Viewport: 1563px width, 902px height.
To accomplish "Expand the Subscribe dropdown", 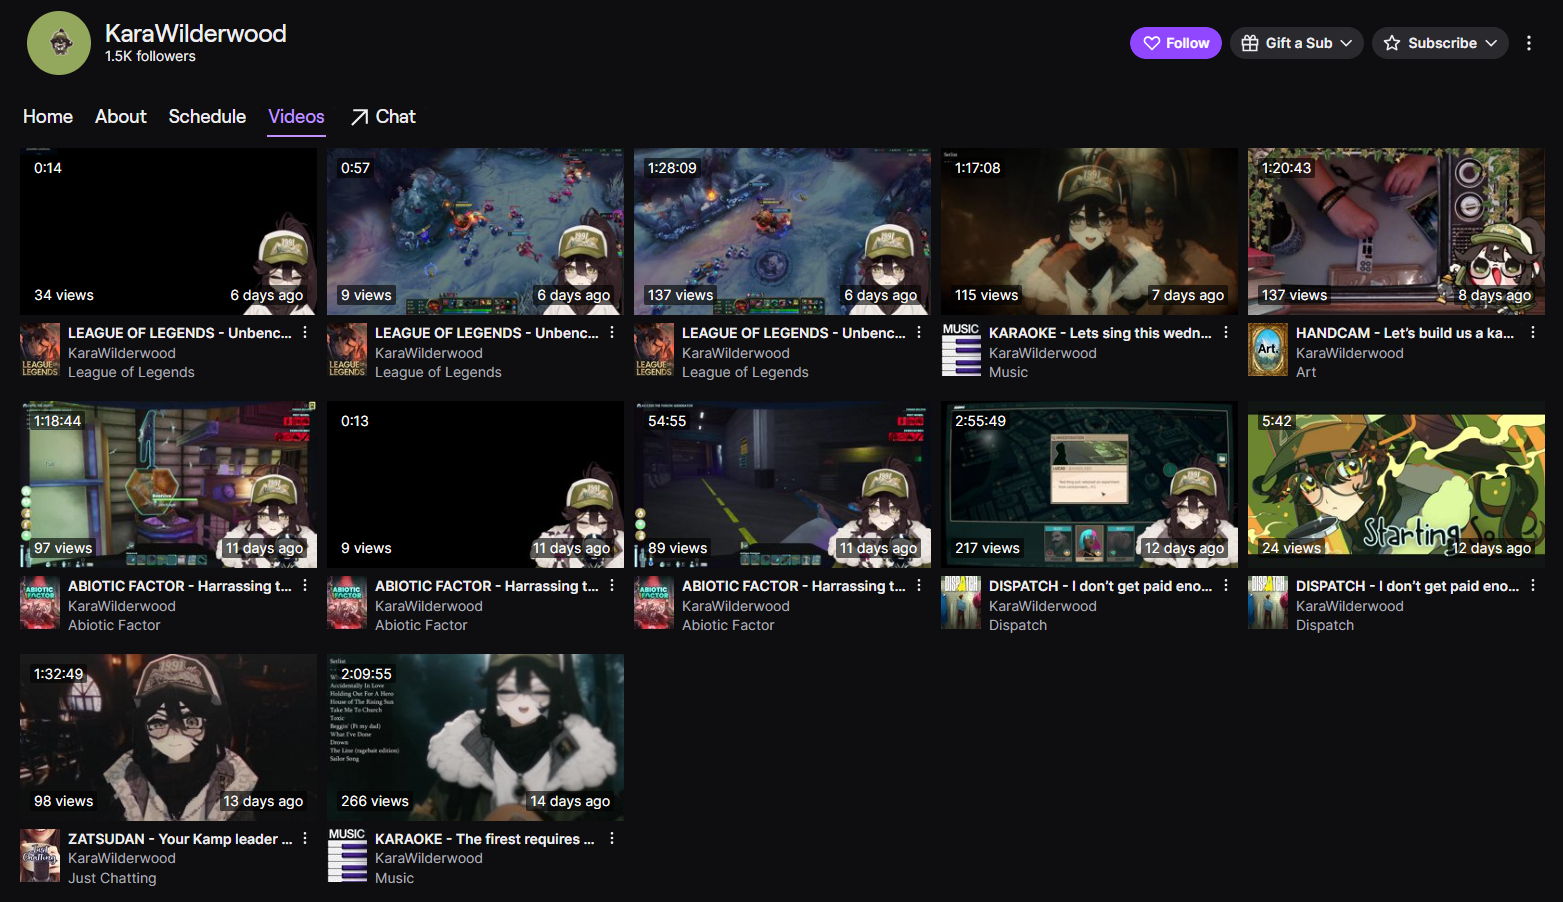I will [1440, 43].
